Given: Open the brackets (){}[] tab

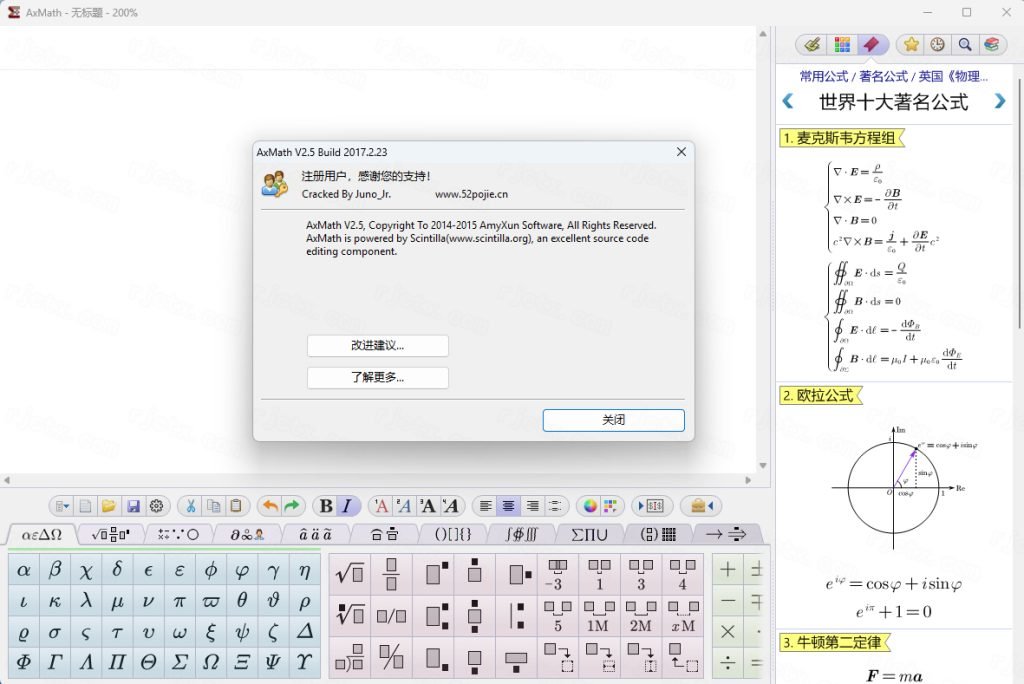Looking at the screenshot, I should pyautogui.click(x=453, y=534).
